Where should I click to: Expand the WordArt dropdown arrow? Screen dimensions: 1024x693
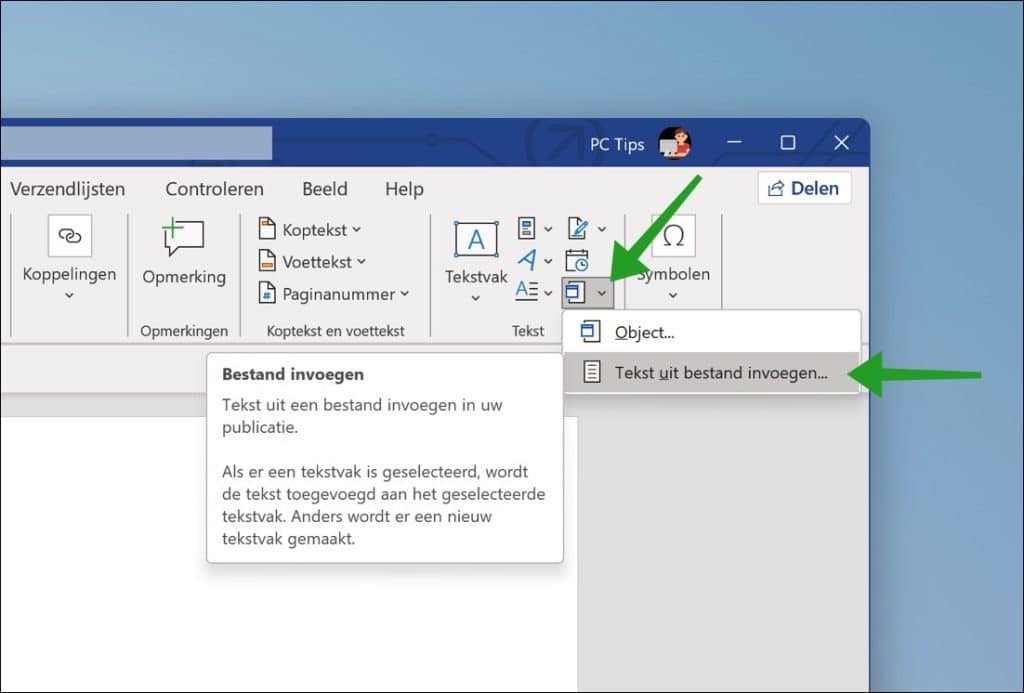click(x=547, y=261)
